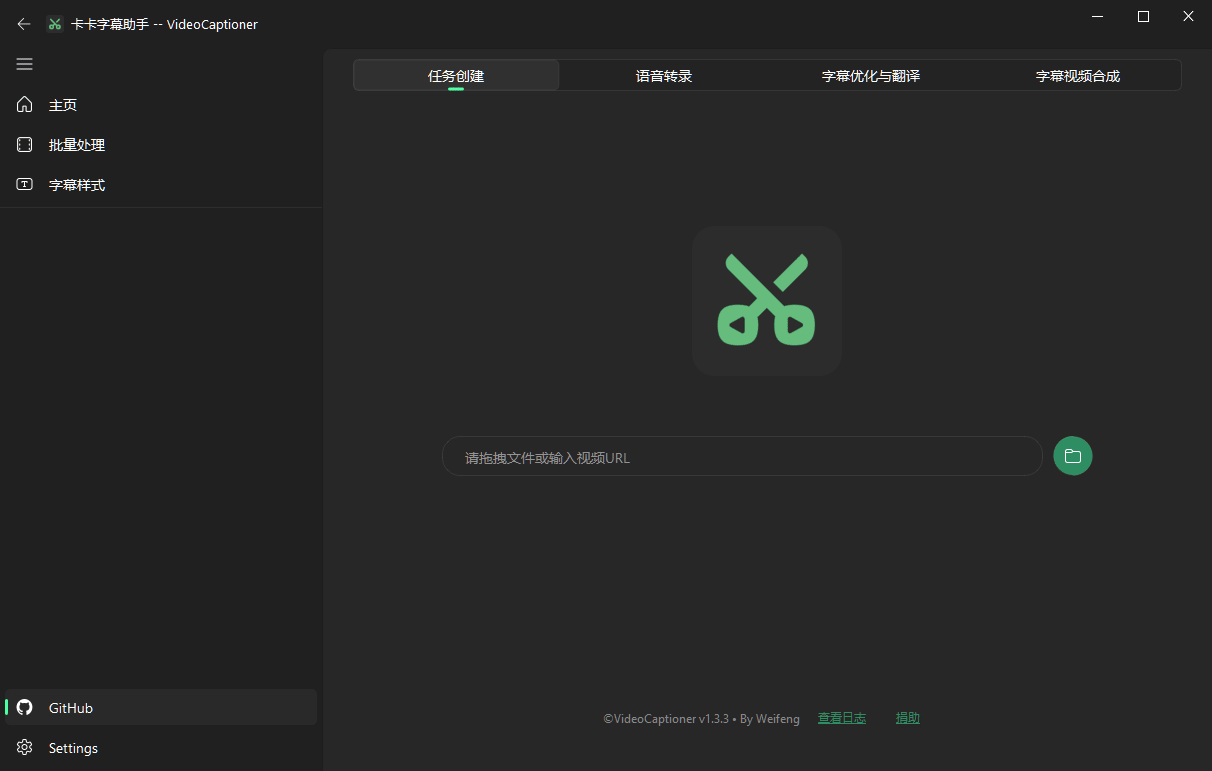This screenshot has width=1212, height=771.
Task: Minimize the VideoCaptioner window
Action: coord(1099,16)
